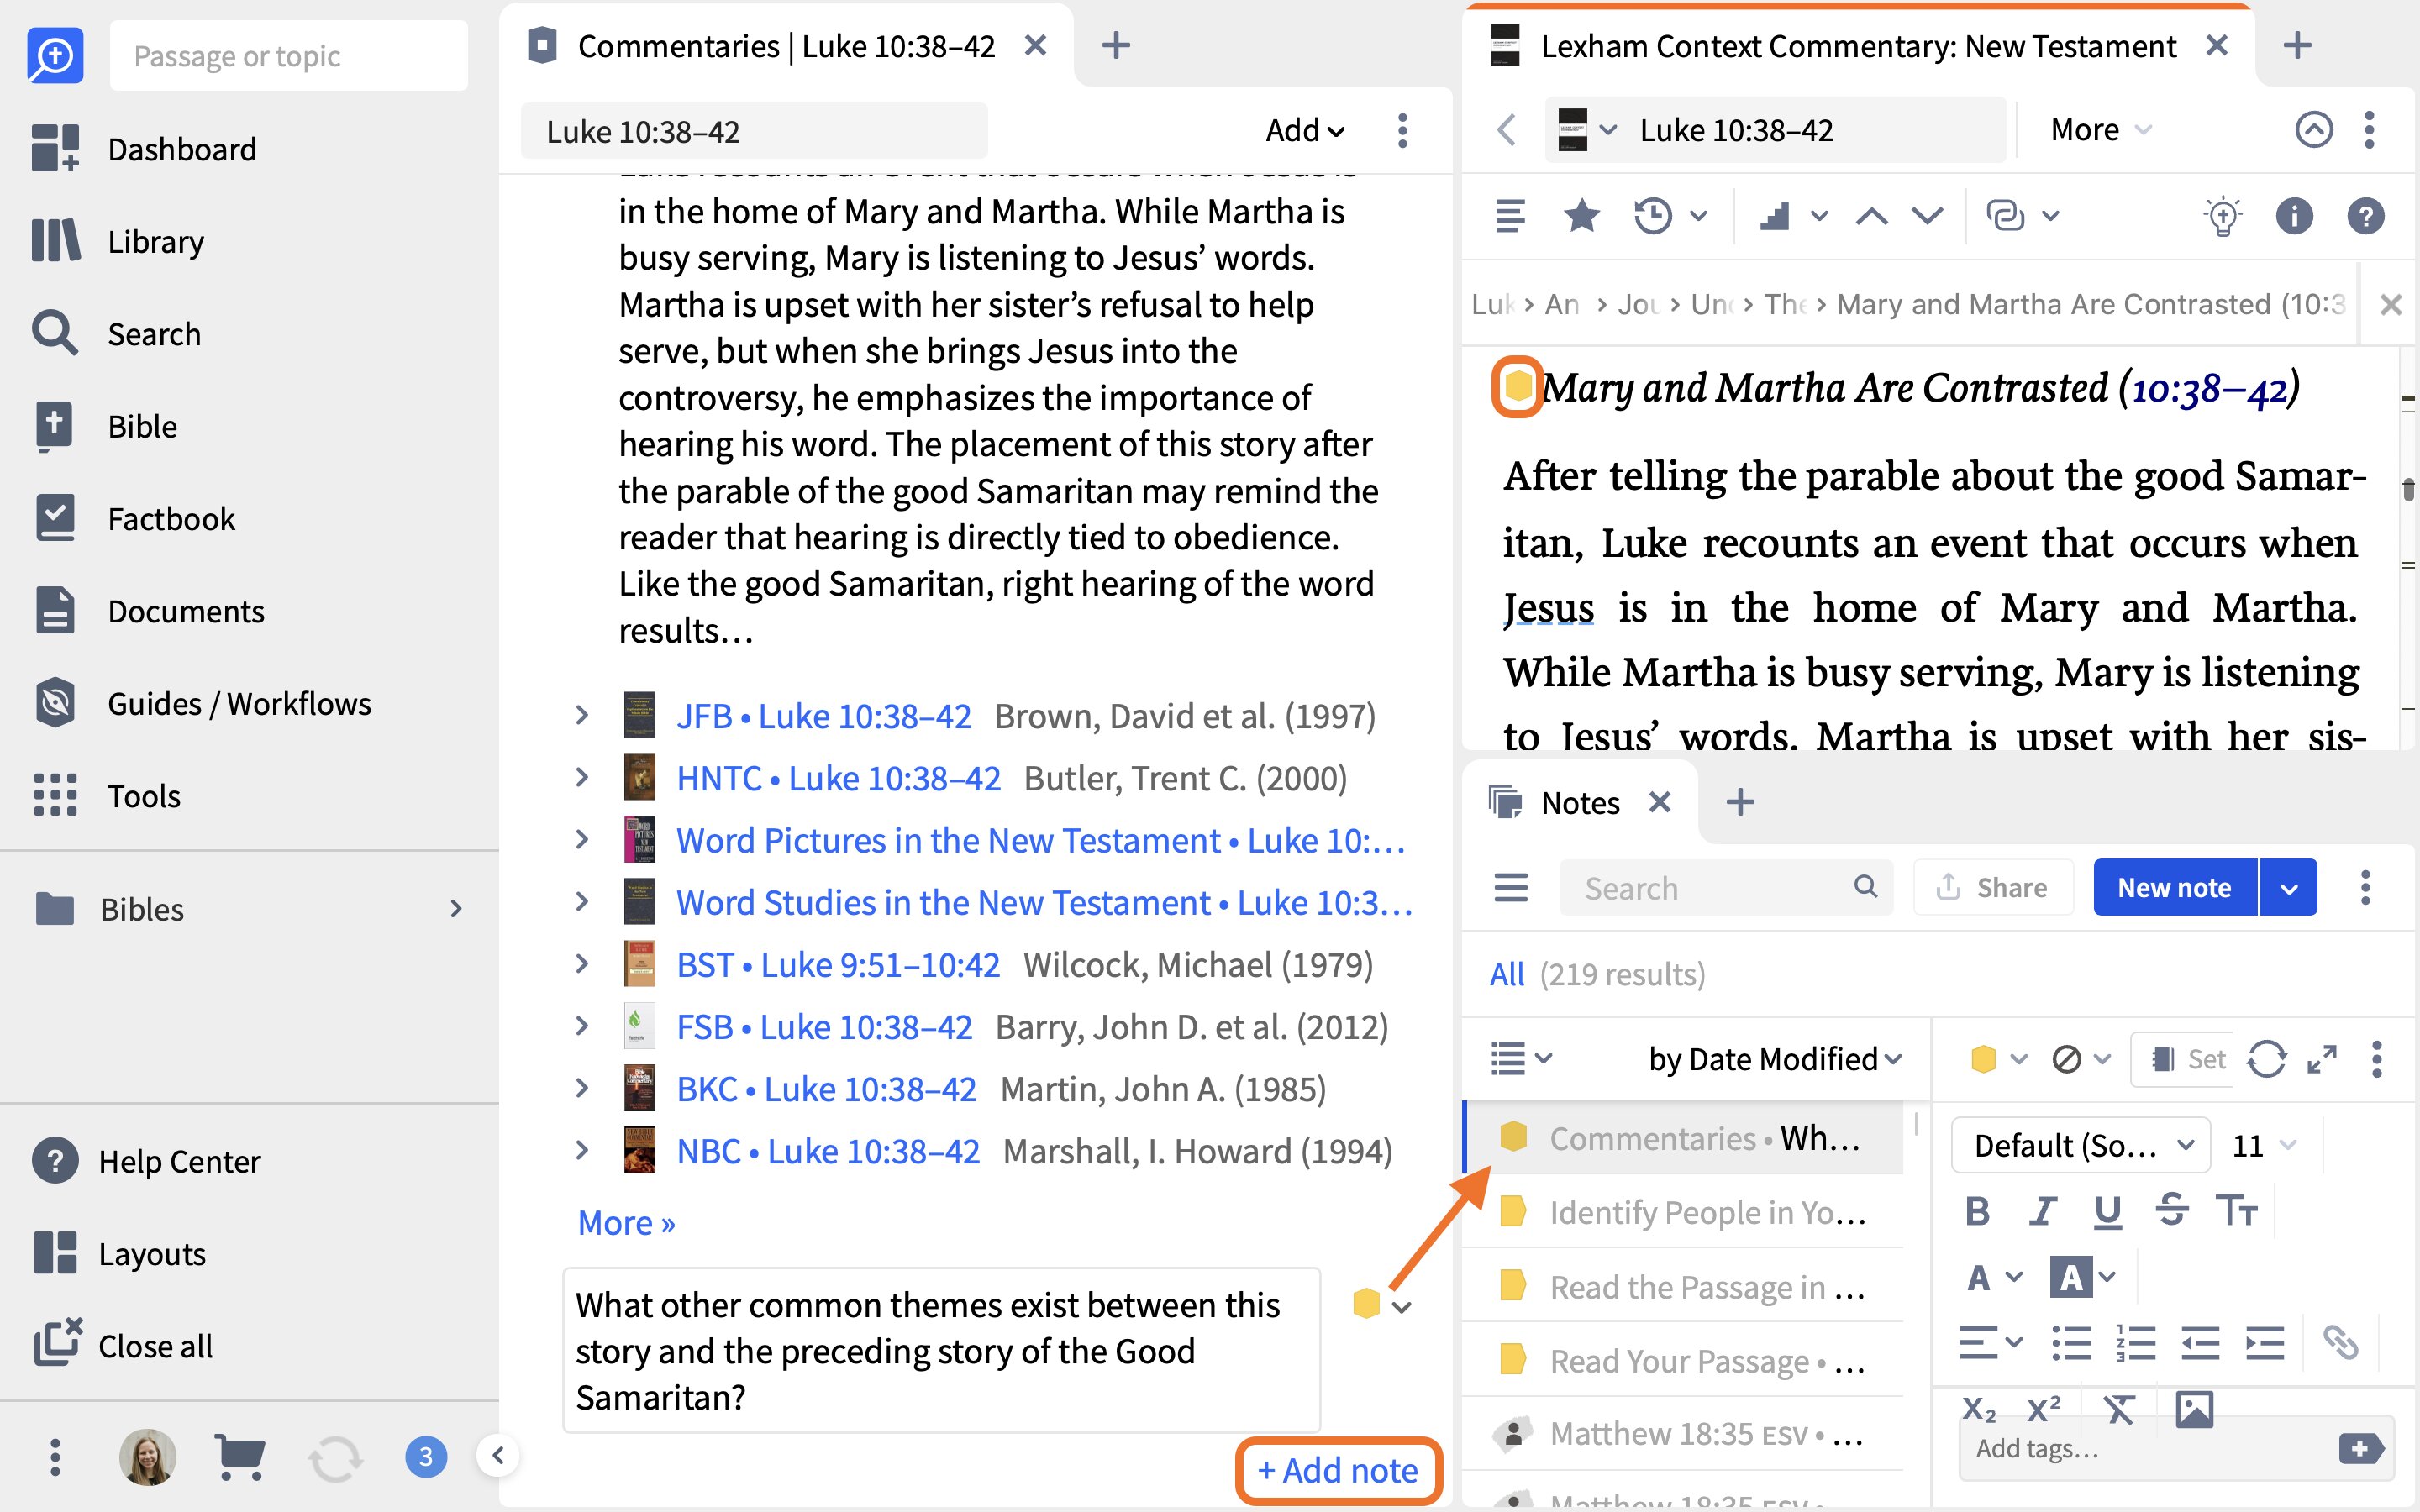Open the Add dropdown in Commentaries panel
Viewport: 2420px width, 1512px height.
[x=1305, y=130]
